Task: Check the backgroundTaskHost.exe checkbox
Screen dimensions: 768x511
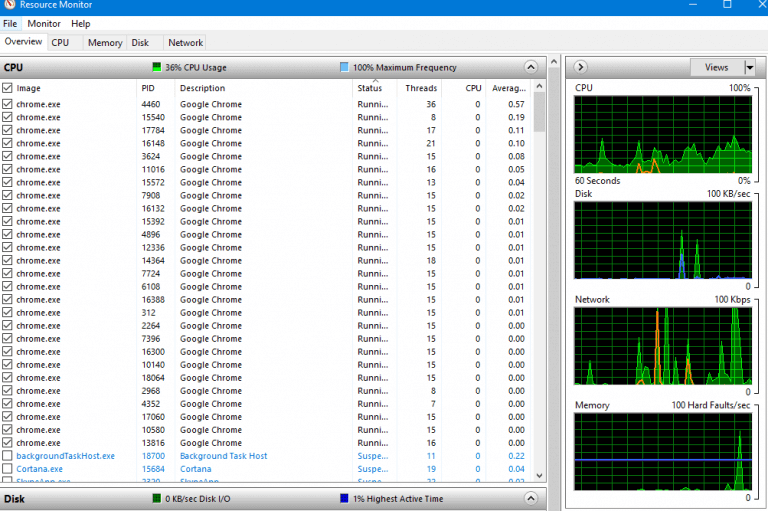Action: tap(7, 456)
